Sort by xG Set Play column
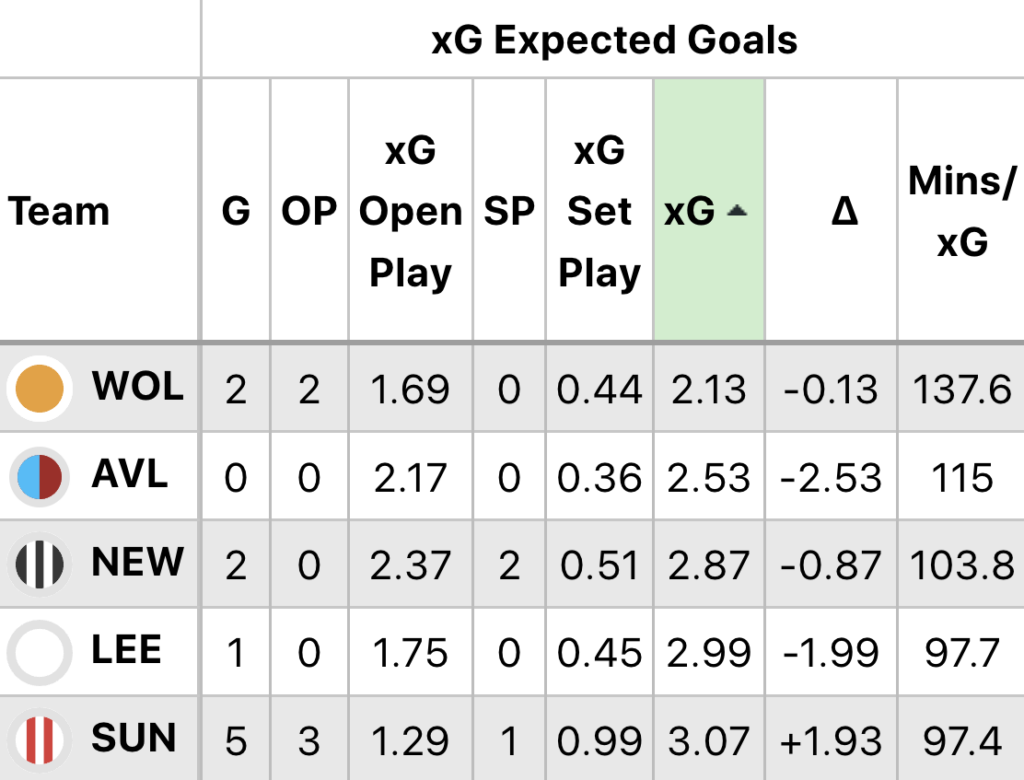The width and height of the screenshot is (1024, 780). pyautogui.click(x=599, y=211)
